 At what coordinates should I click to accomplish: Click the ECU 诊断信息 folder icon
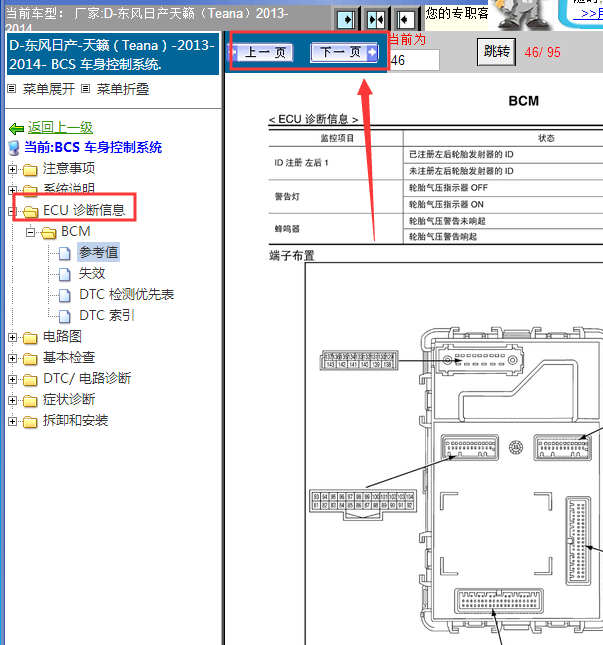[x=30, y=211]
